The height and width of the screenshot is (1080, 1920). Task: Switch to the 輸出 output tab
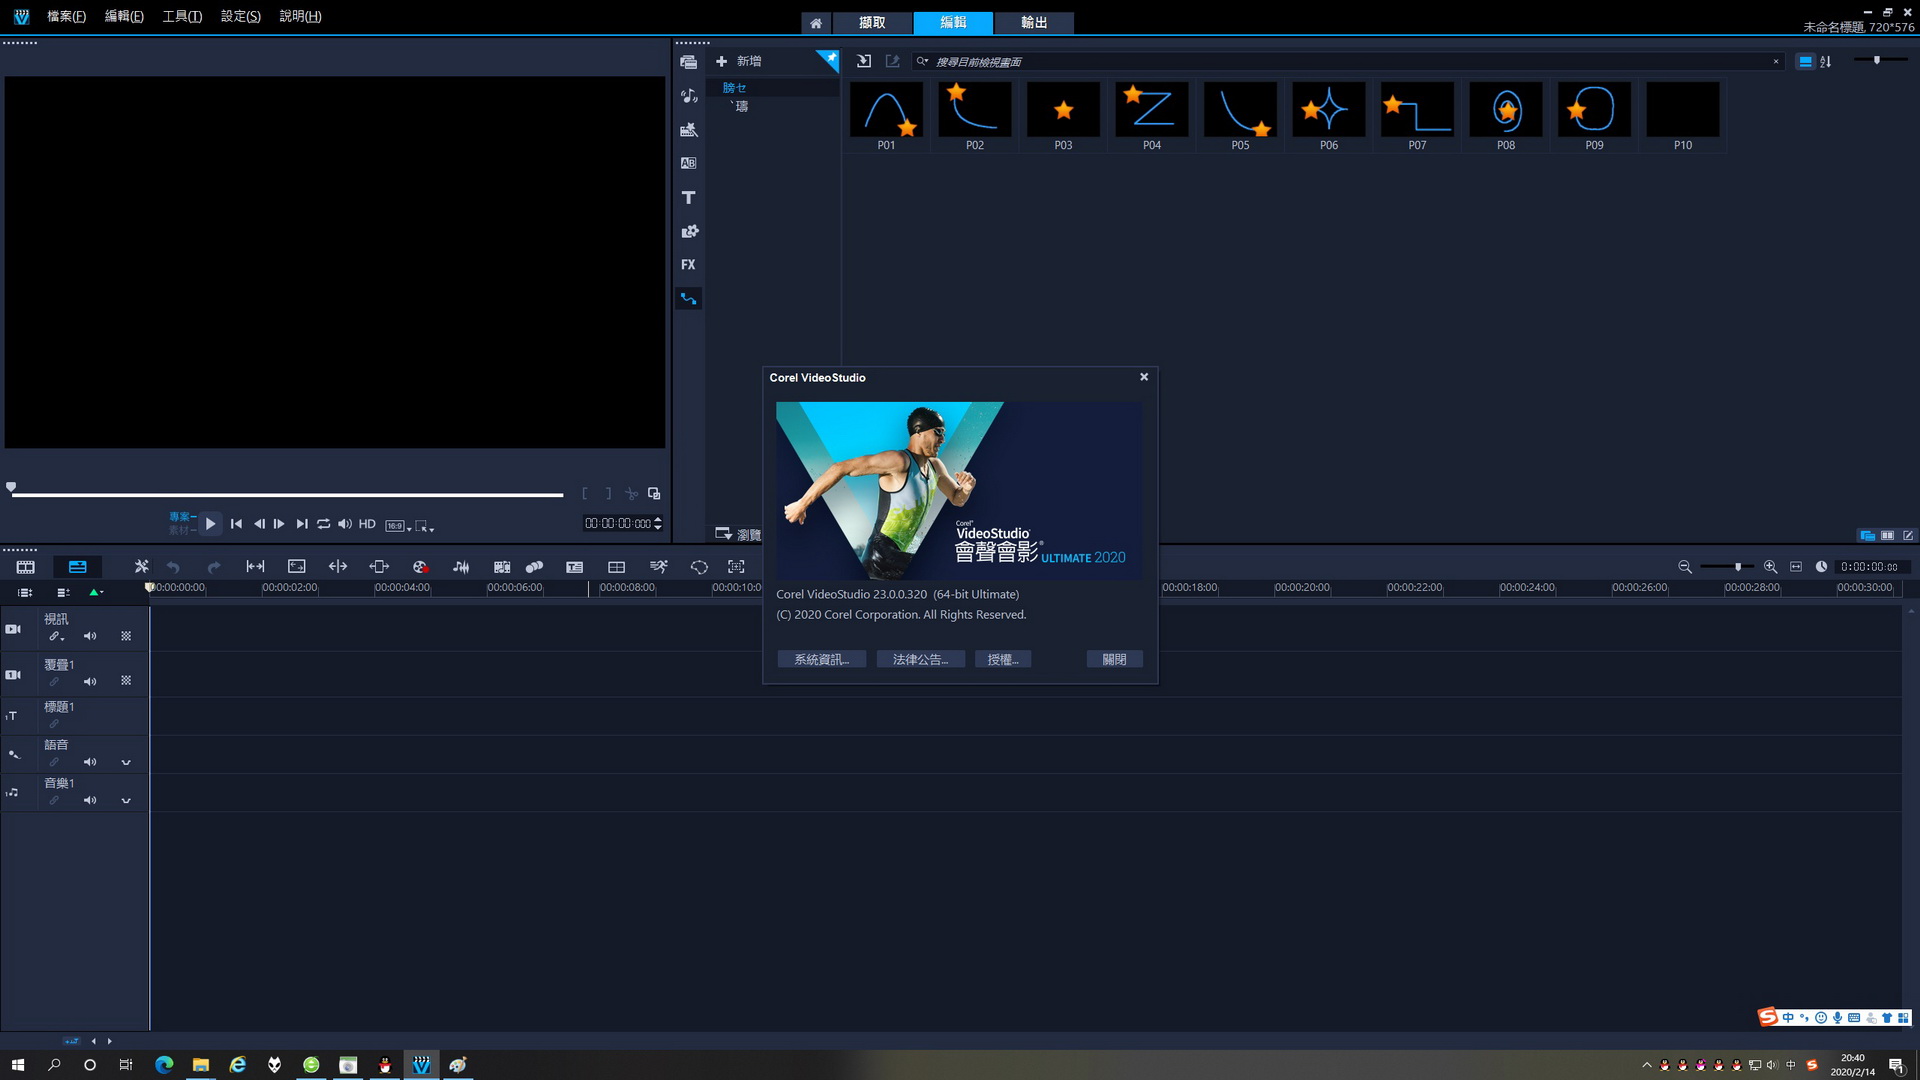(1034, 23)
